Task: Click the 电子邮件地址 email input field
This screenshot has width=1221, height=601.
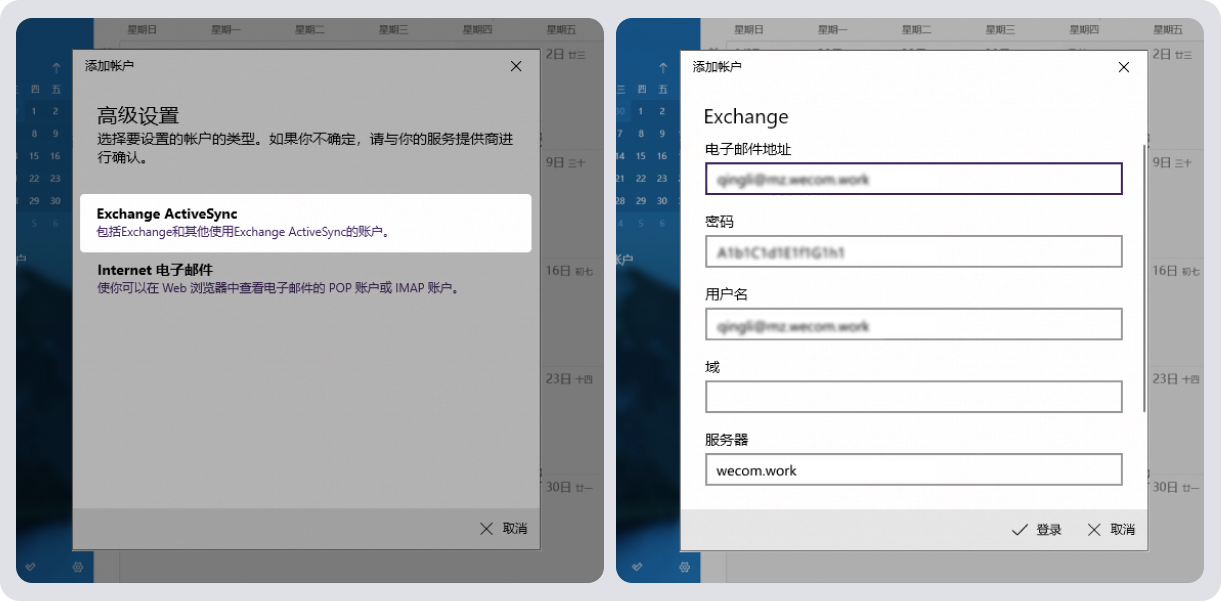Action: [x=913, y=178]
